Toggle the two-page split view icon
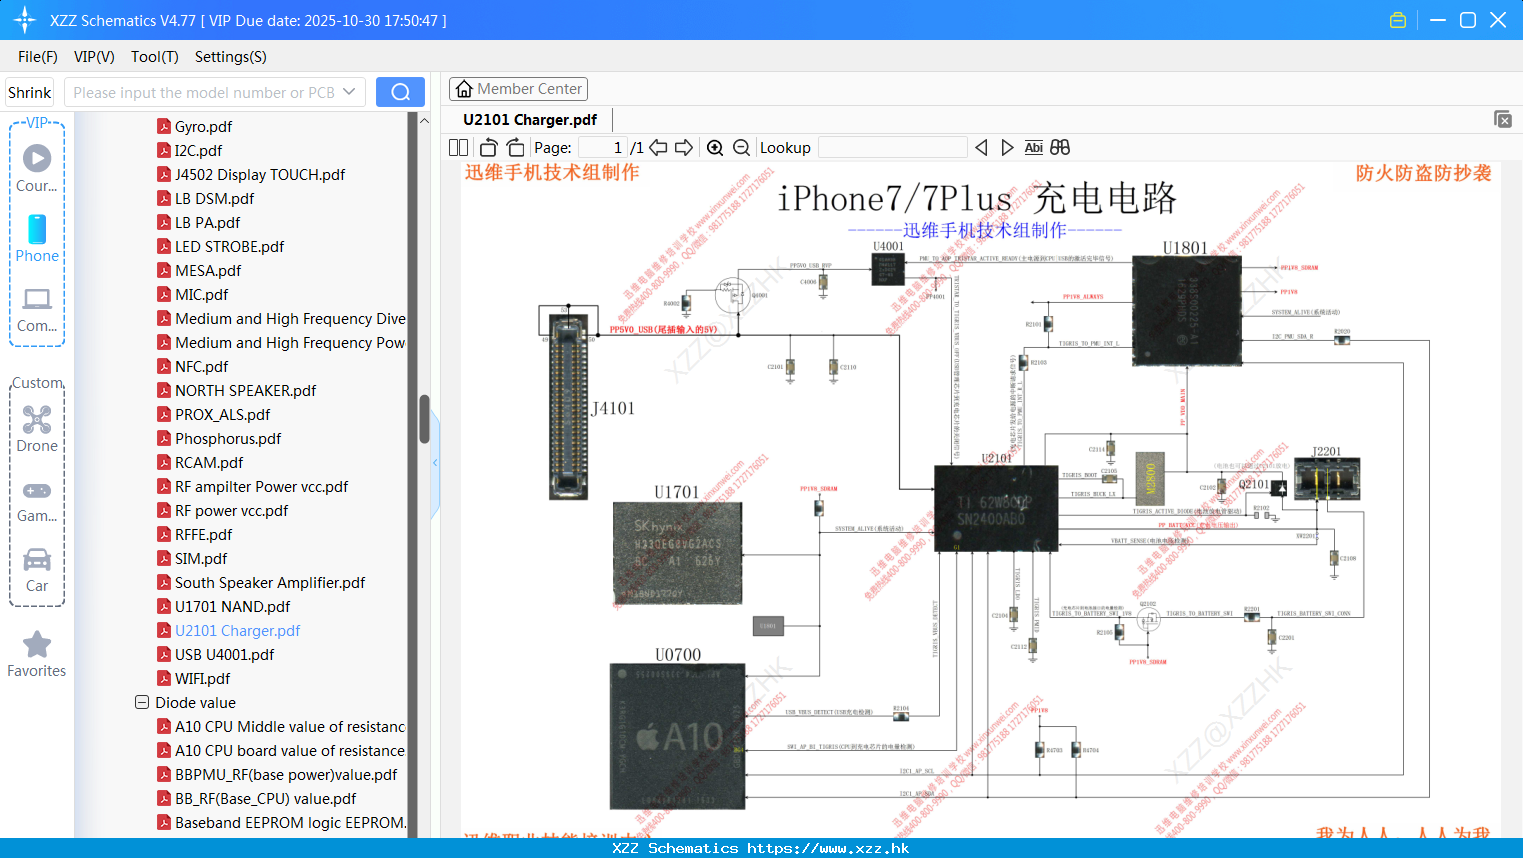 pyautogui.click(x=458, y=147)
